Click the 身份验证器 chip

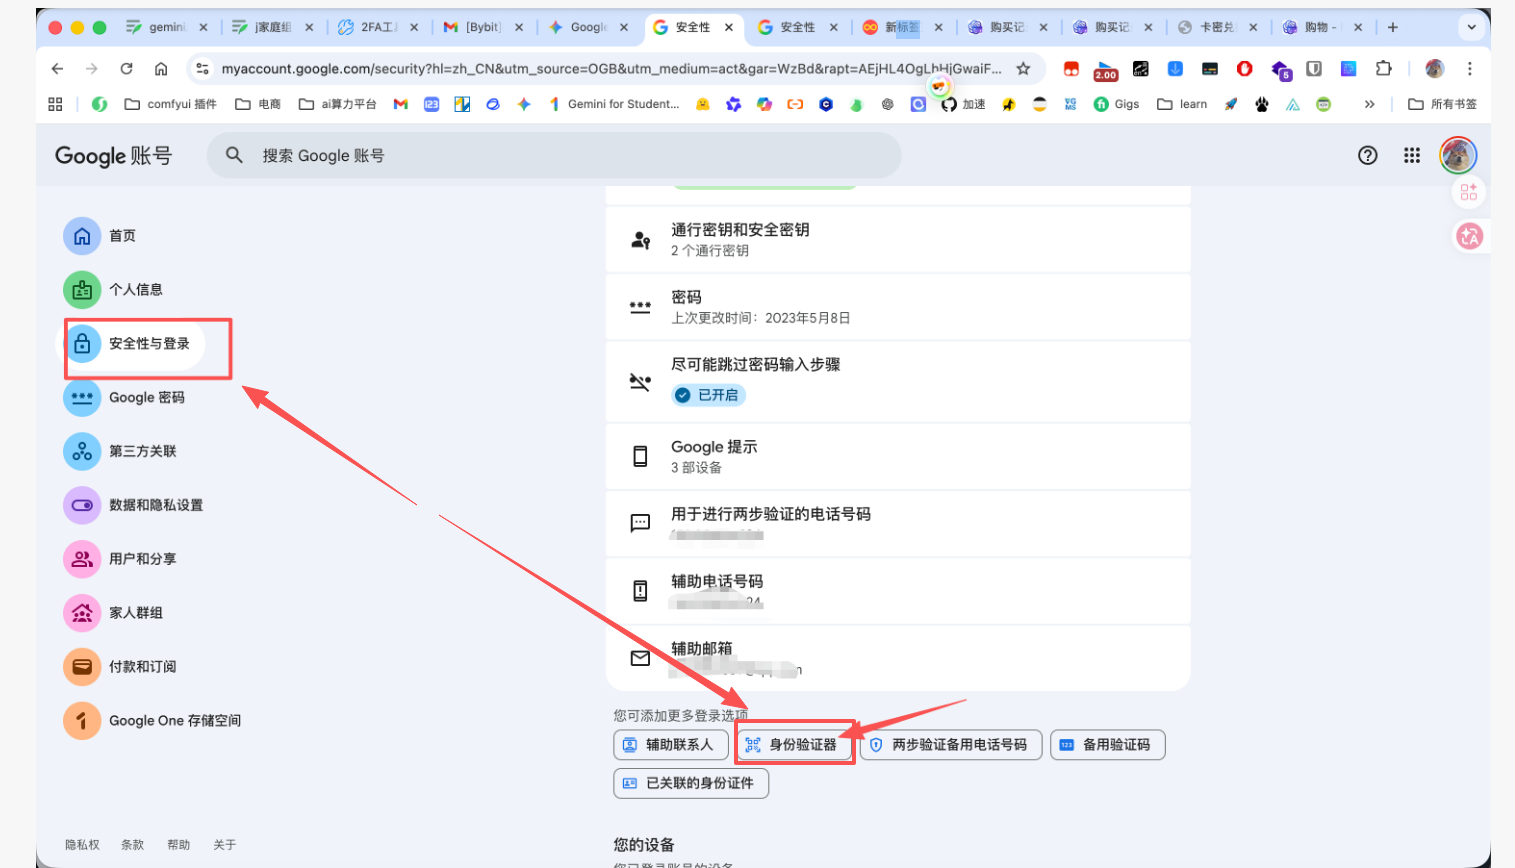coord(794,745)
